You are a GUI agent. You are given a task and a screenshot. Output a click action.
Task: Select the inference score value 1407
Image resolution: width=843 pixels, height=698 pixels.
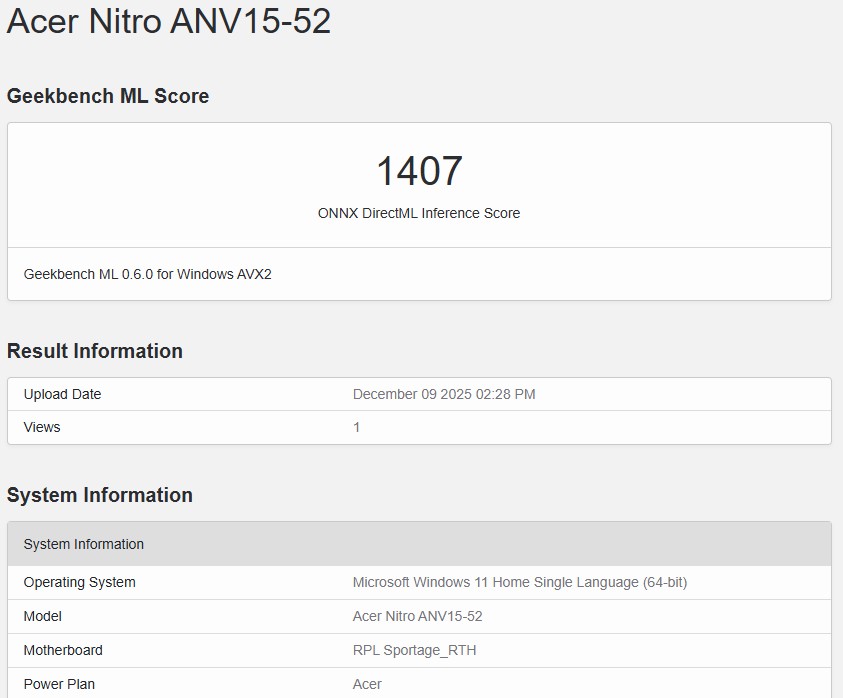click(x=420, y=172)
